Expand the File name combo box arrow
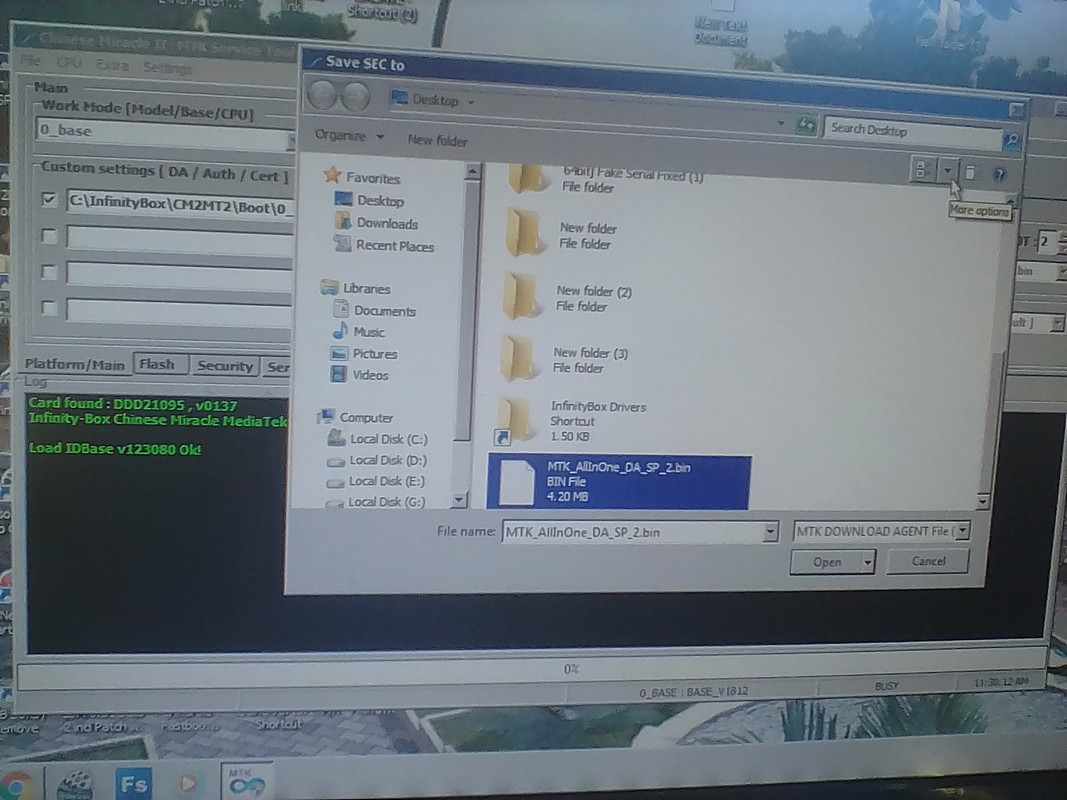Screen dimensions: 1067x800 click(770, 531)
